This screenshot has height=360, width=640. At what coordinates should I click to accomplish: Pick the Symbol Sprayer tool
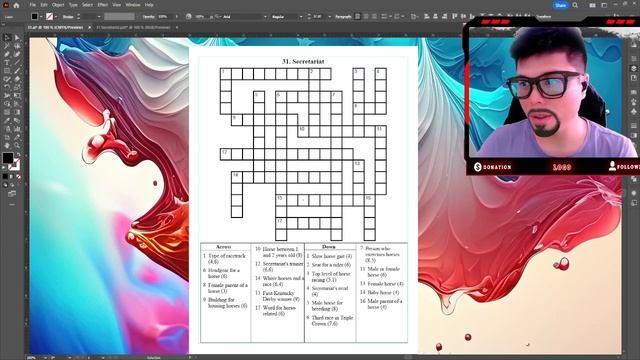7,129
